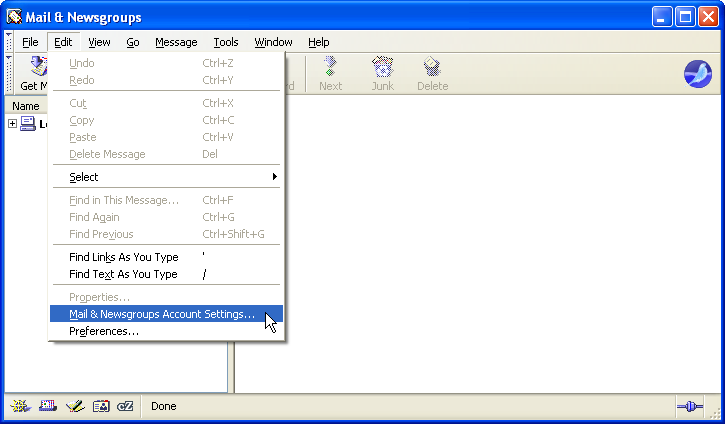Open Navigator from the status bar icon
This screenshot has height=424, width=725.
click(20, 406)
